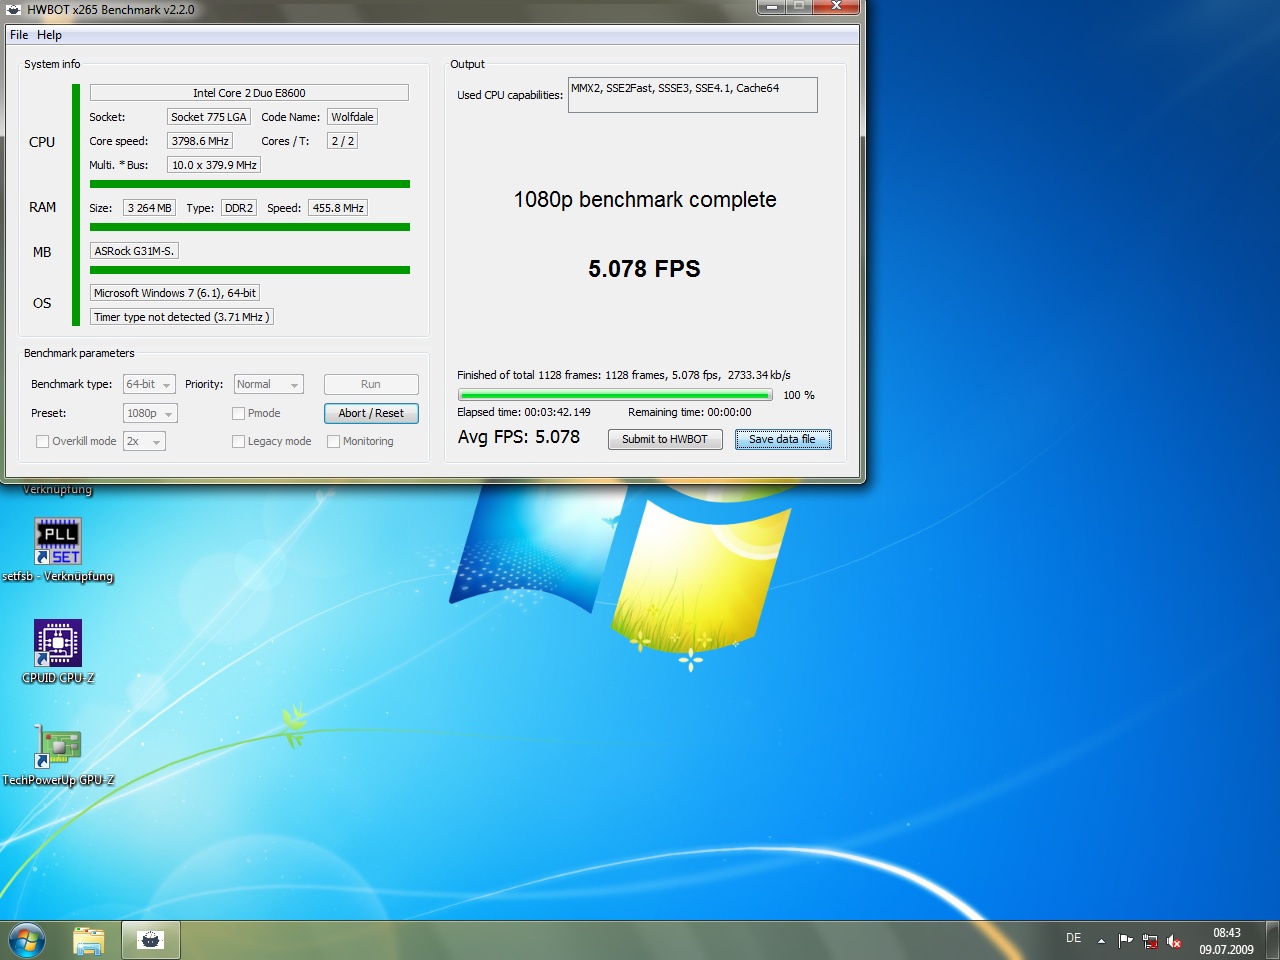1280x960 pixels.
Task: Click the 5.078 FPS result text
Action: (644, 269)
